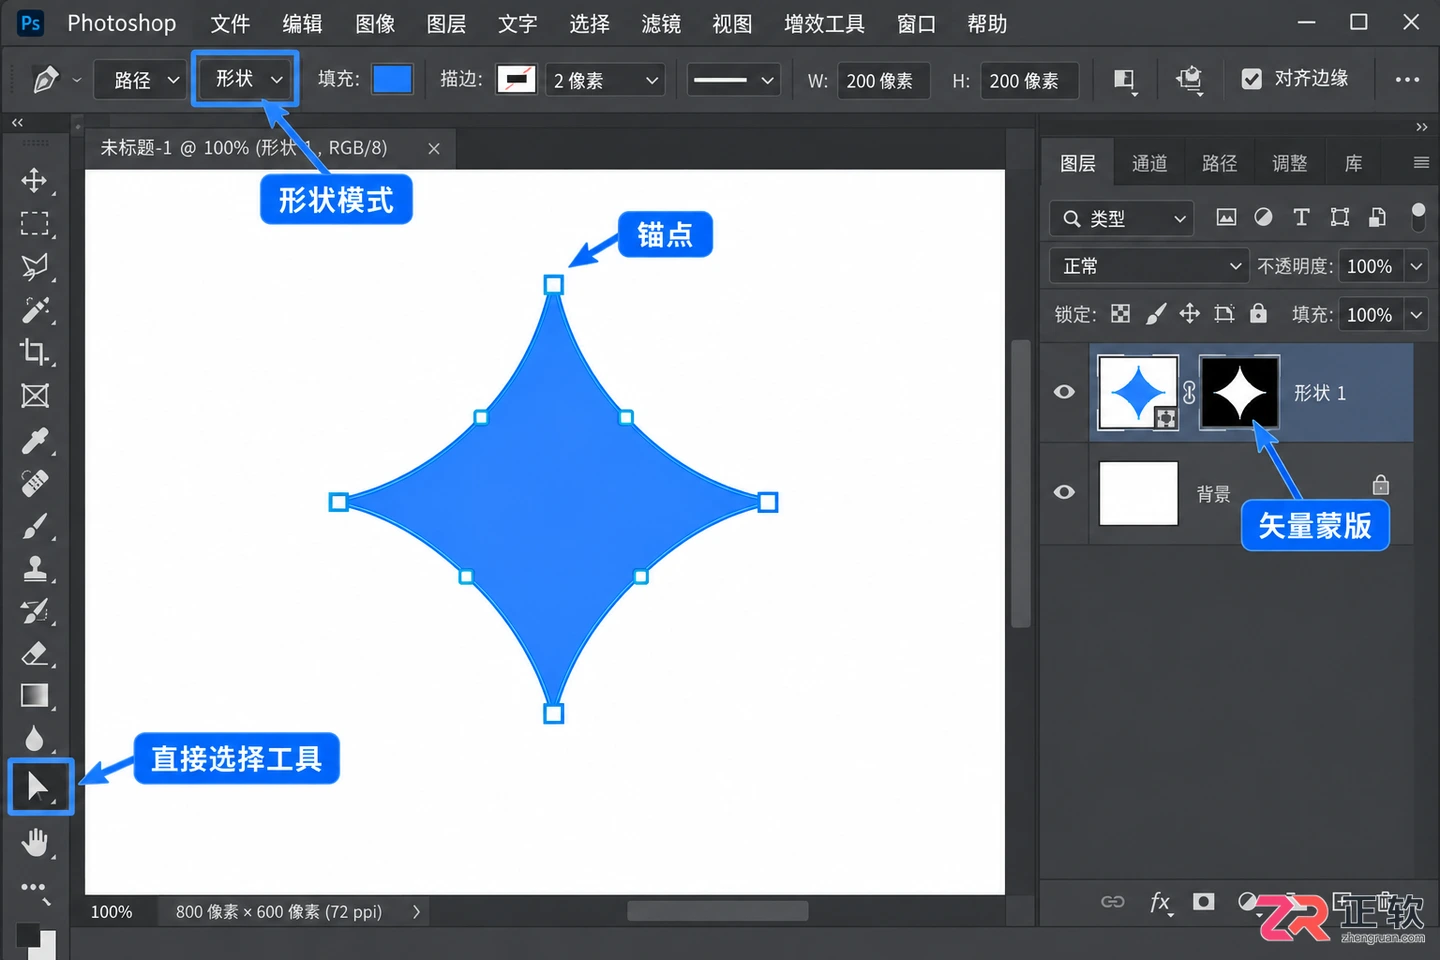Open the stroke line style dropdown
The width and height of the screenshot is (1440, 960).
click(x=734, y=80)
